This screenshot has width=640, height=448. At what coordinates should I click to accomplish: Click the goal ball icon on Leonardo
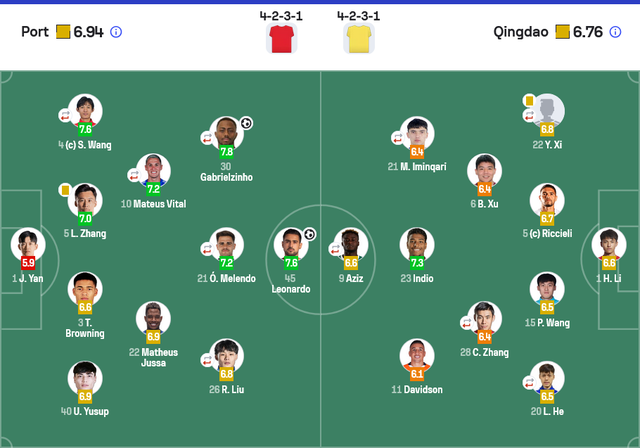(309, 235)
